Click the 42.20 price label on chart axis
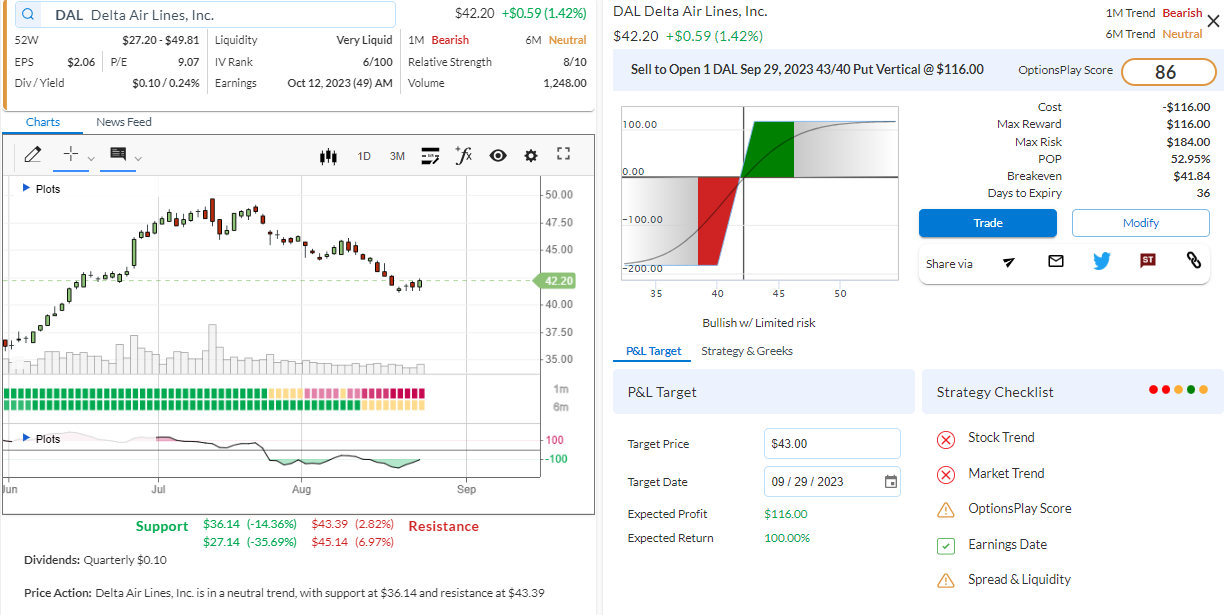Image resolution: width=1226 pixels, height=615 pixels. pyautogui.click(x=557, y=281)
